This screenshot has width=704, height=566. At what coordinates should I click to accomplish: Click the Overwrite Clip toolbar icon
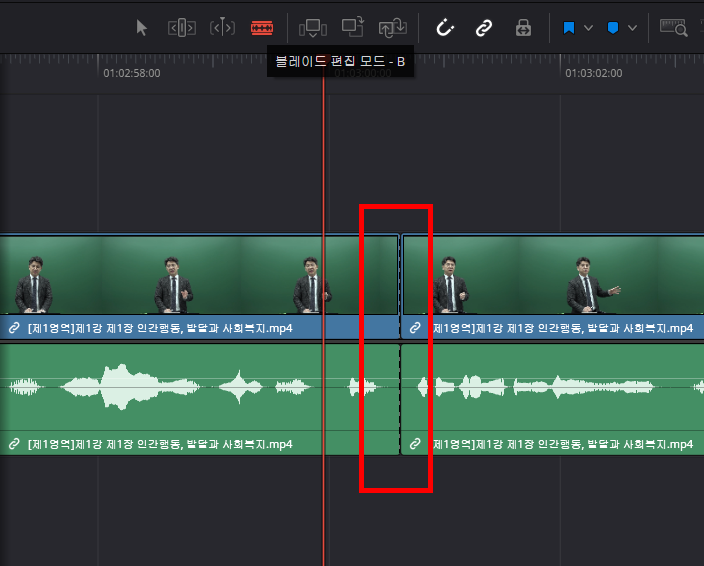coord(352,27)
